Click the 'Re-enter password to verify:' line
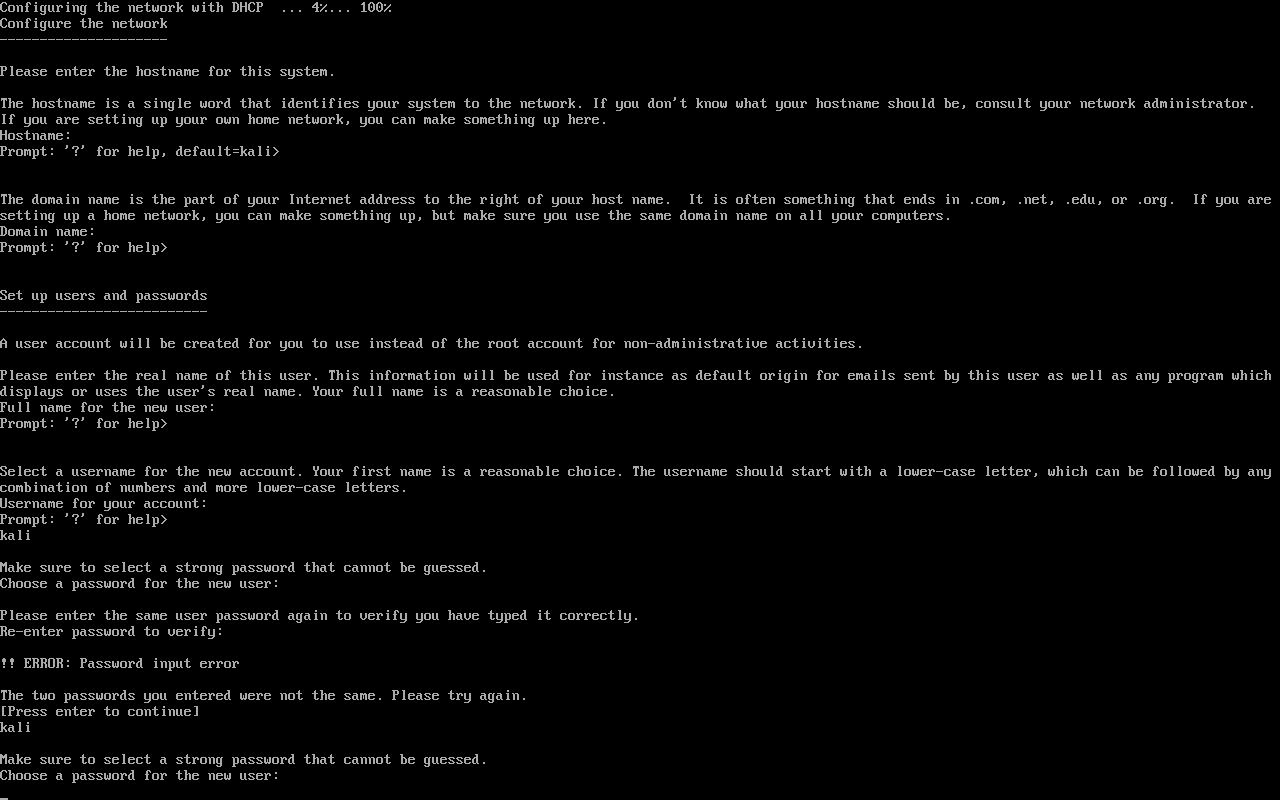Viewport: 1280px width, 800px height. pos(112,632)
